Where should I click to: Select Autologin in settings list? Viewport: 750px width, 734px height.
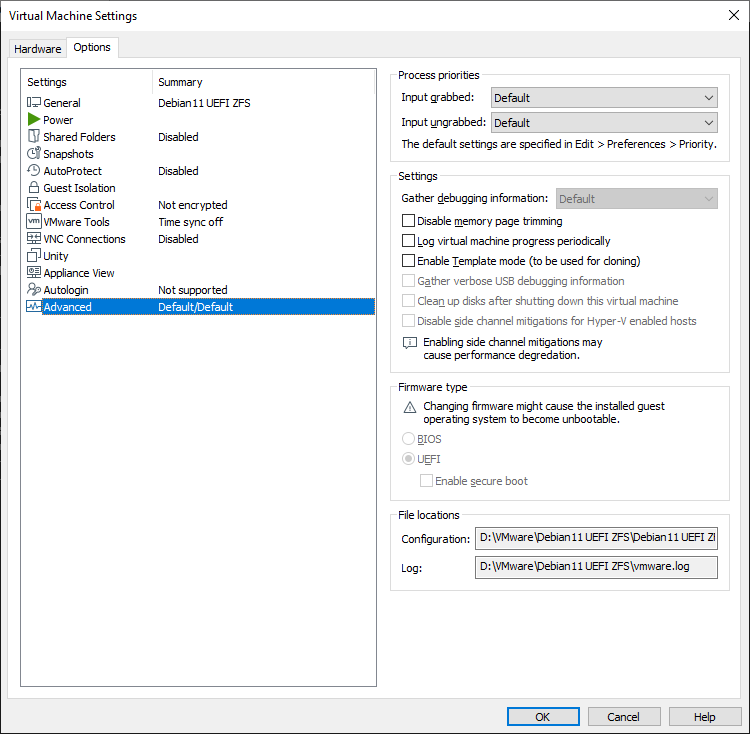click(66, 290)
